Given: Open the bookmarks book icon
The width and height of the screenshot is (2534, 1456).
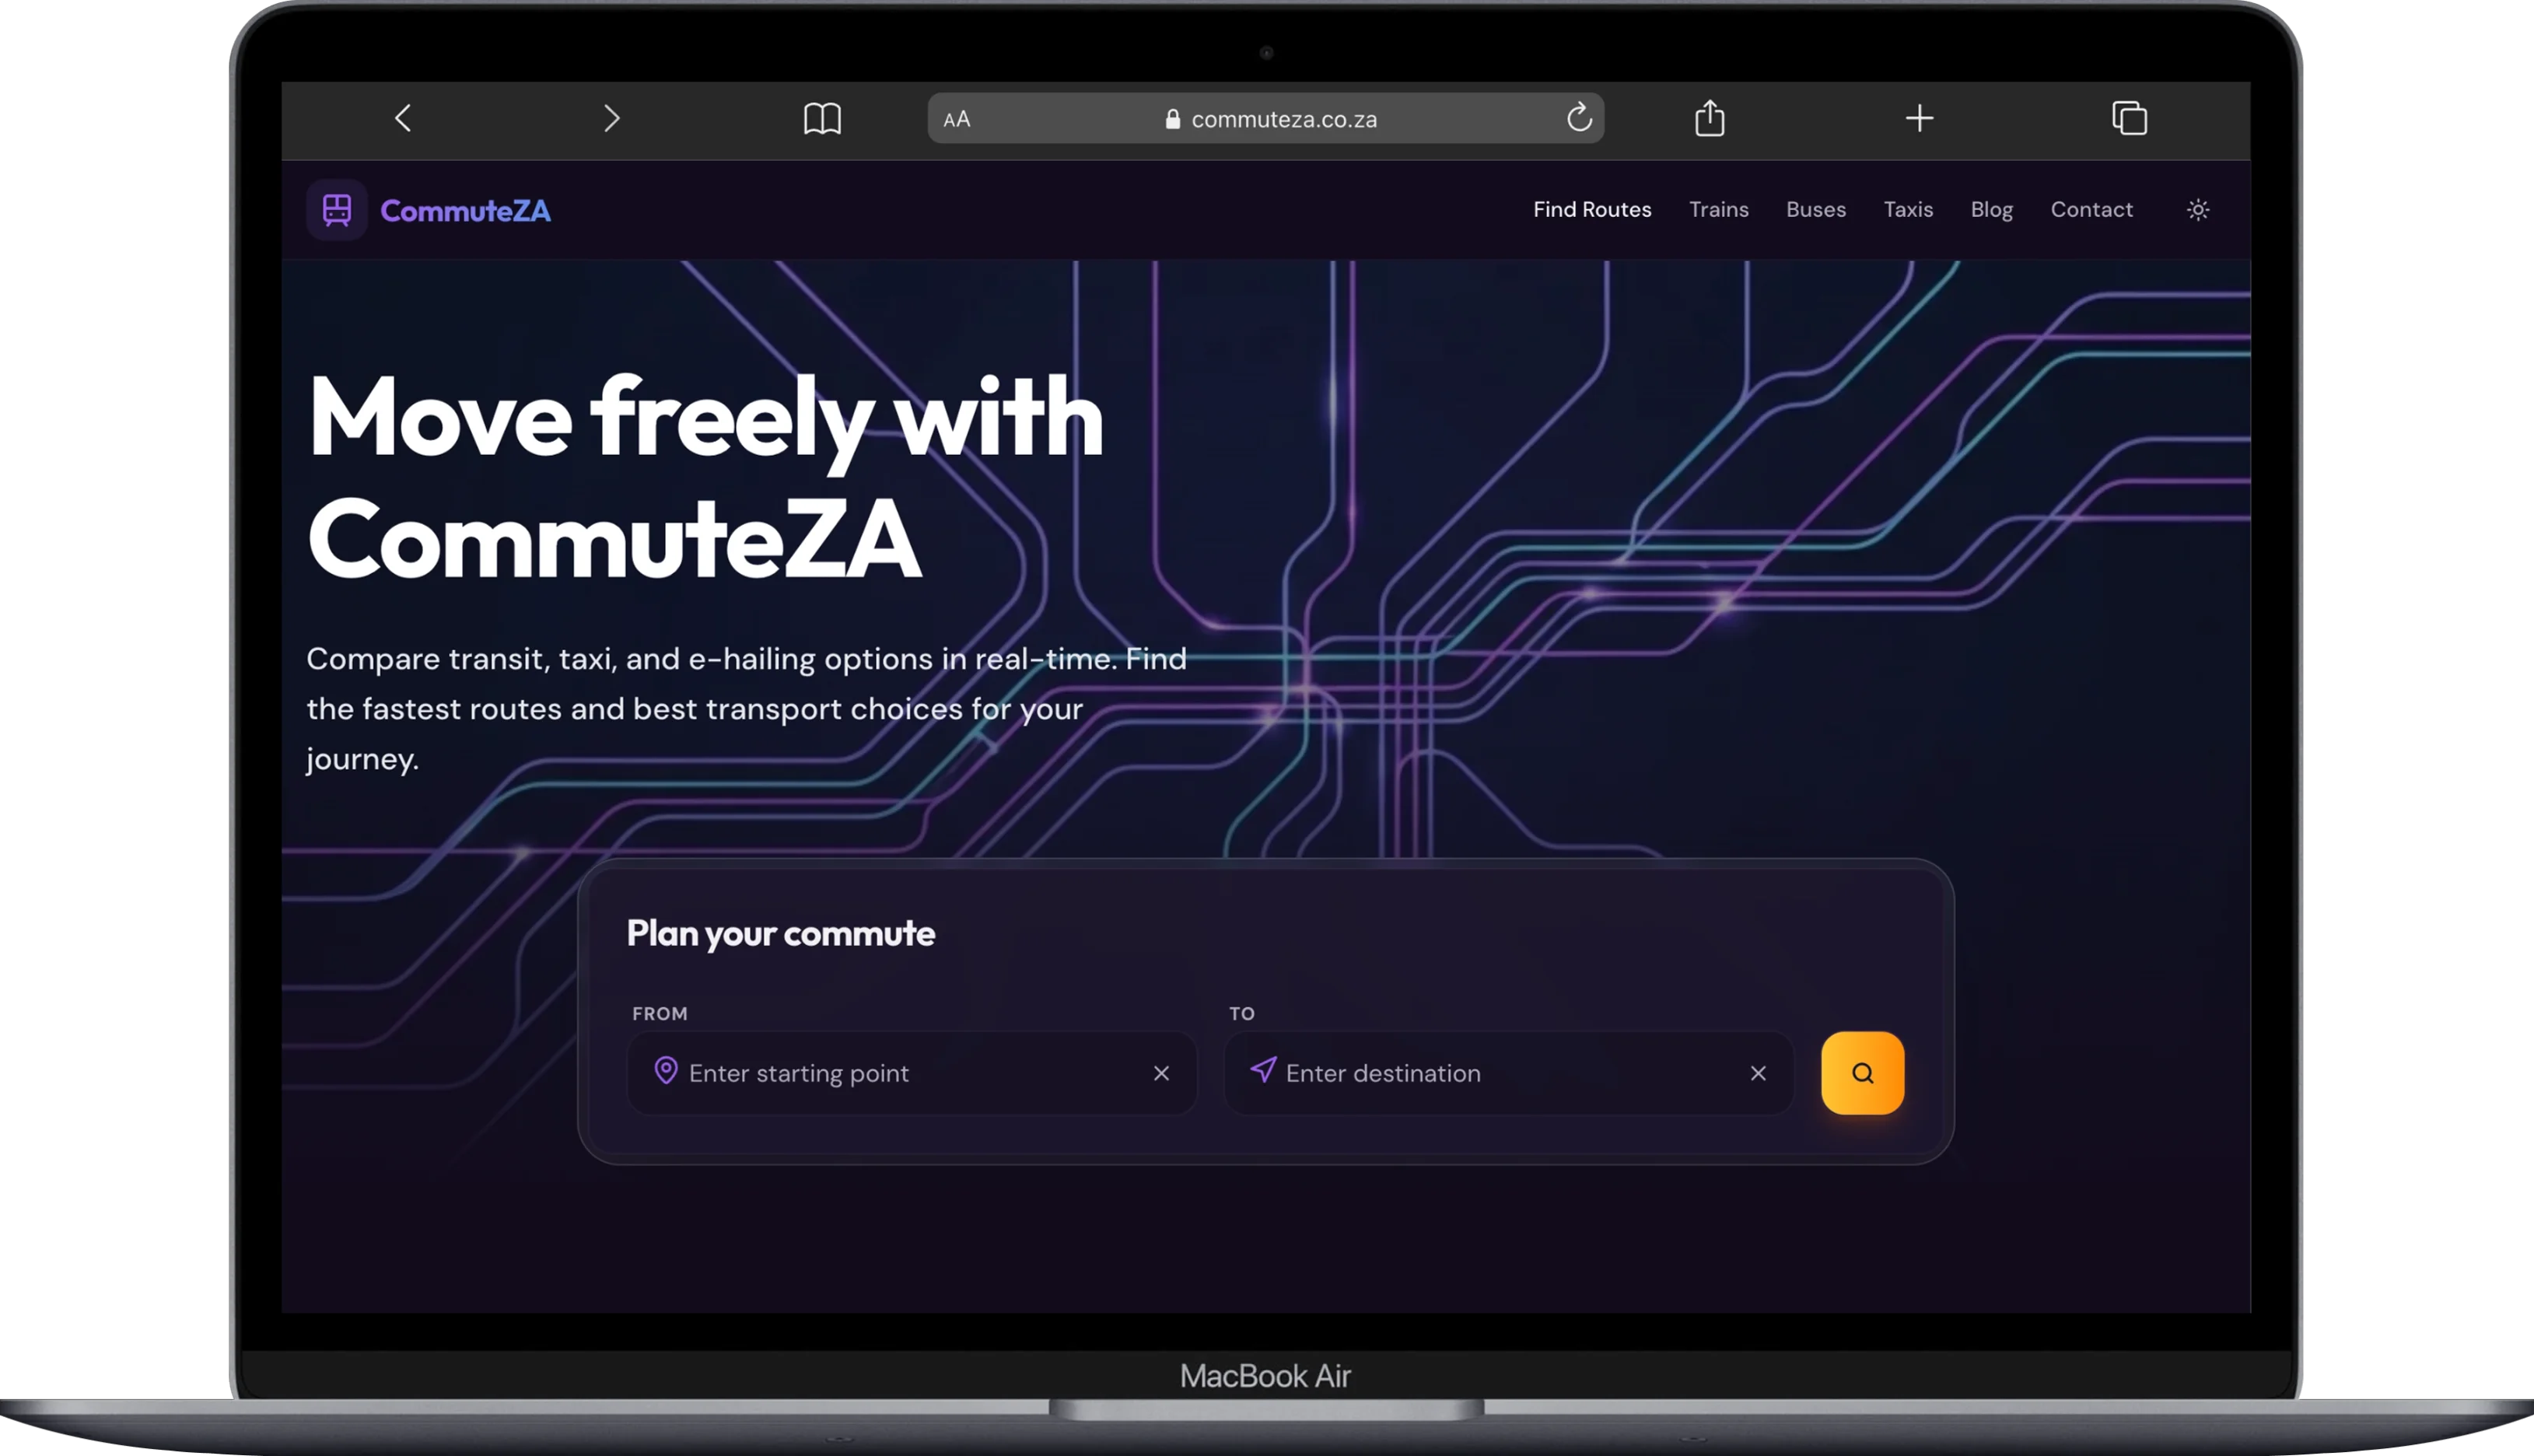Looking at the screenshot, I should click(x=822, y=118).
